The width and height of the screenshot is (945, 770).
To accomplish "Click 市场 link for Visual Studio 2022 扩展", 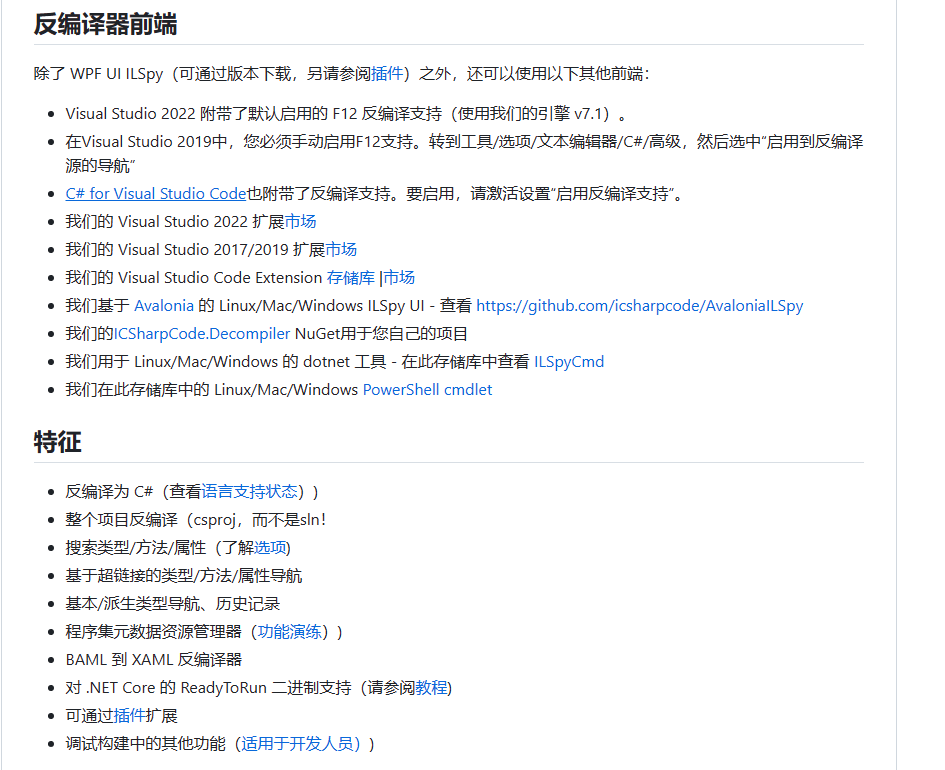I will pos(300,222).
